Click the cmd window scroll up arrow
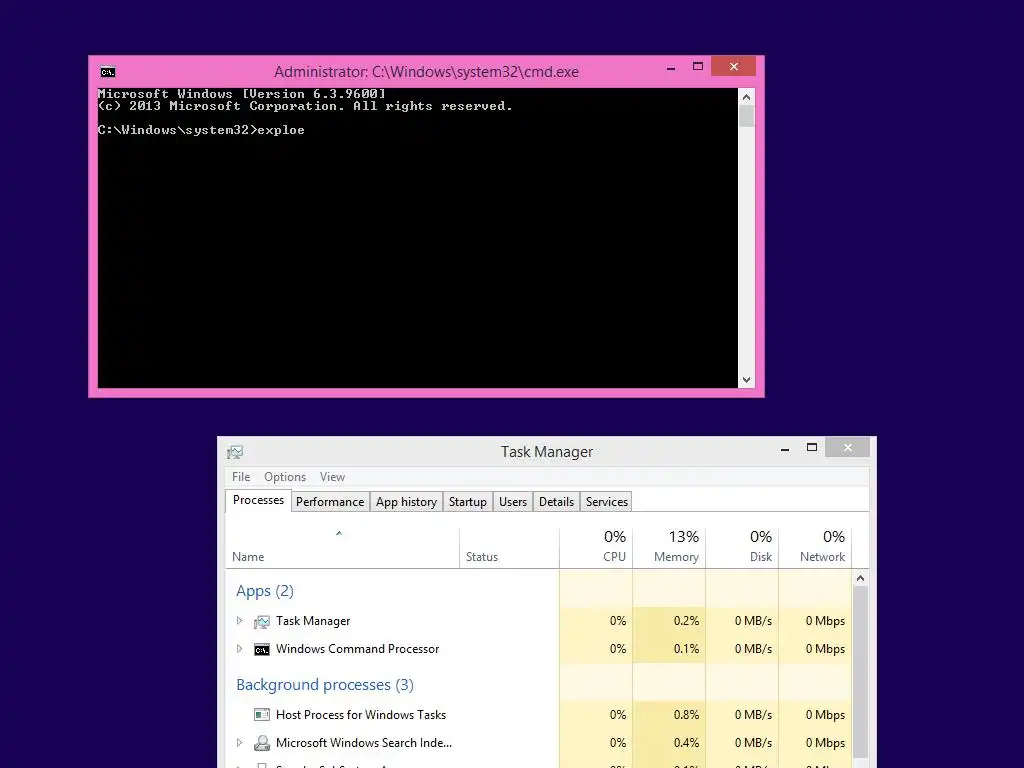Screen dimensions: 1024x768 (746, 97)
